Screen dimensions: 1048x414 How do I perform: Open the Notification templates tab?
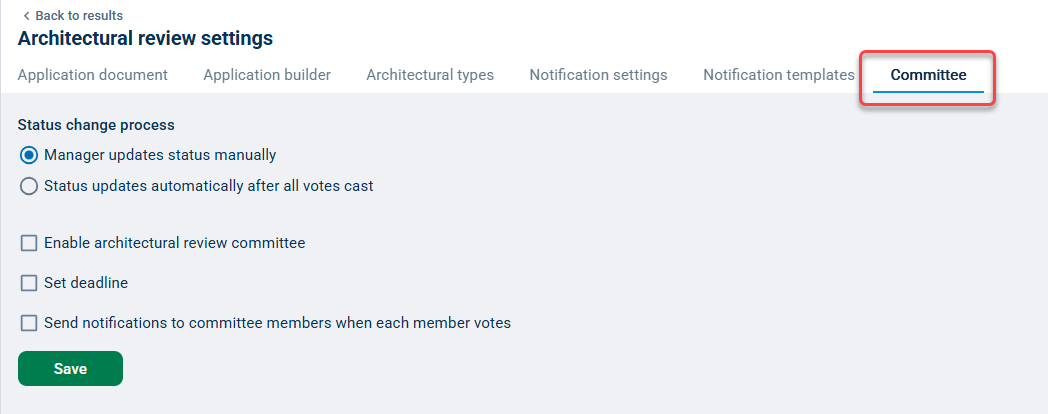point(778,75)
